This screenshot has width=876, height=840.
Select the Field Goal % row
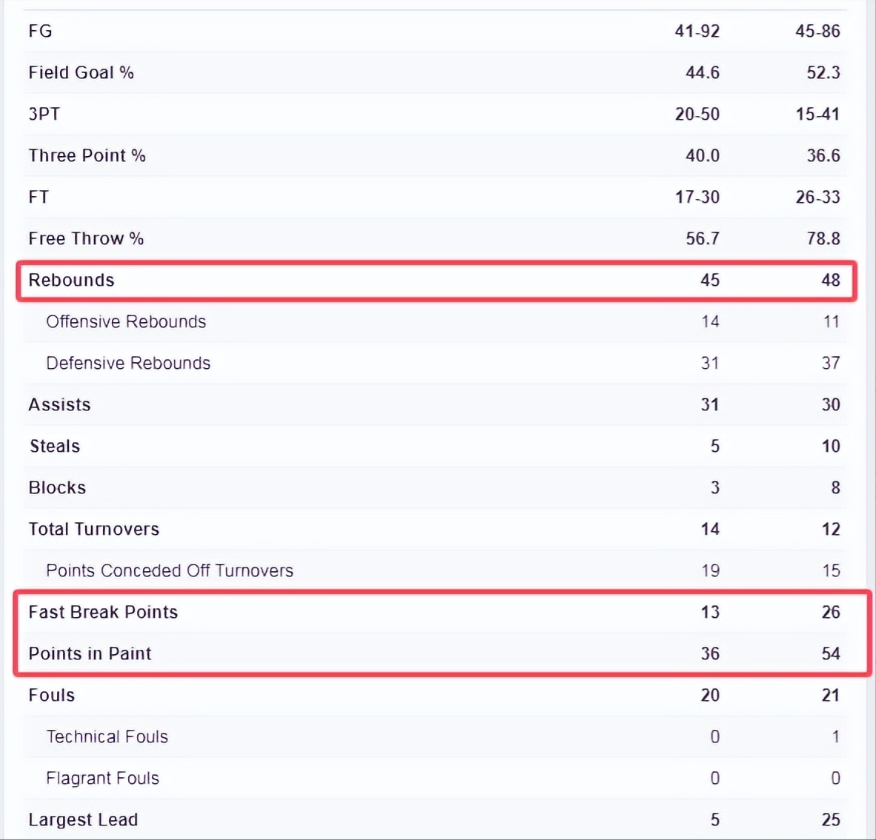click(81, 73)
